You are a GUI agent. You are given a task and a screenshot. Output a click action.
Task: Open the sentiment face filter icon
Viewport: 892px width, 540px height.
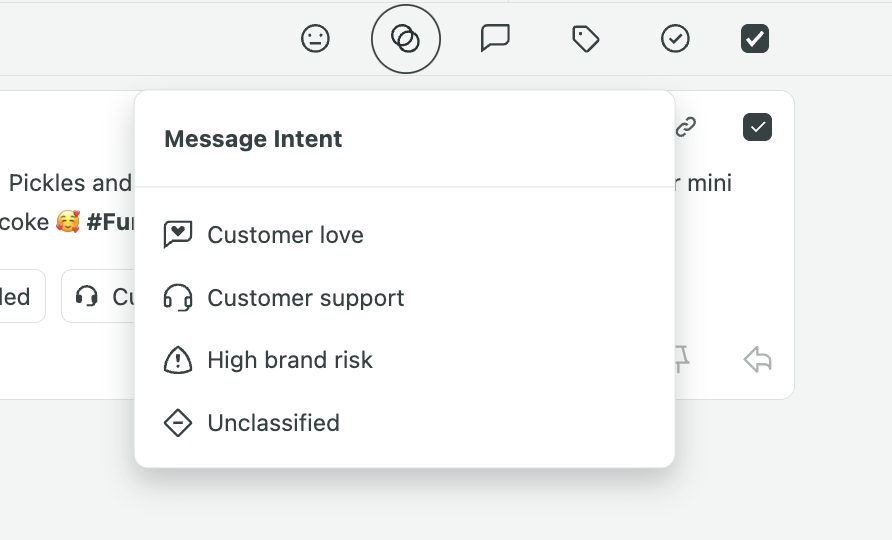315,39
